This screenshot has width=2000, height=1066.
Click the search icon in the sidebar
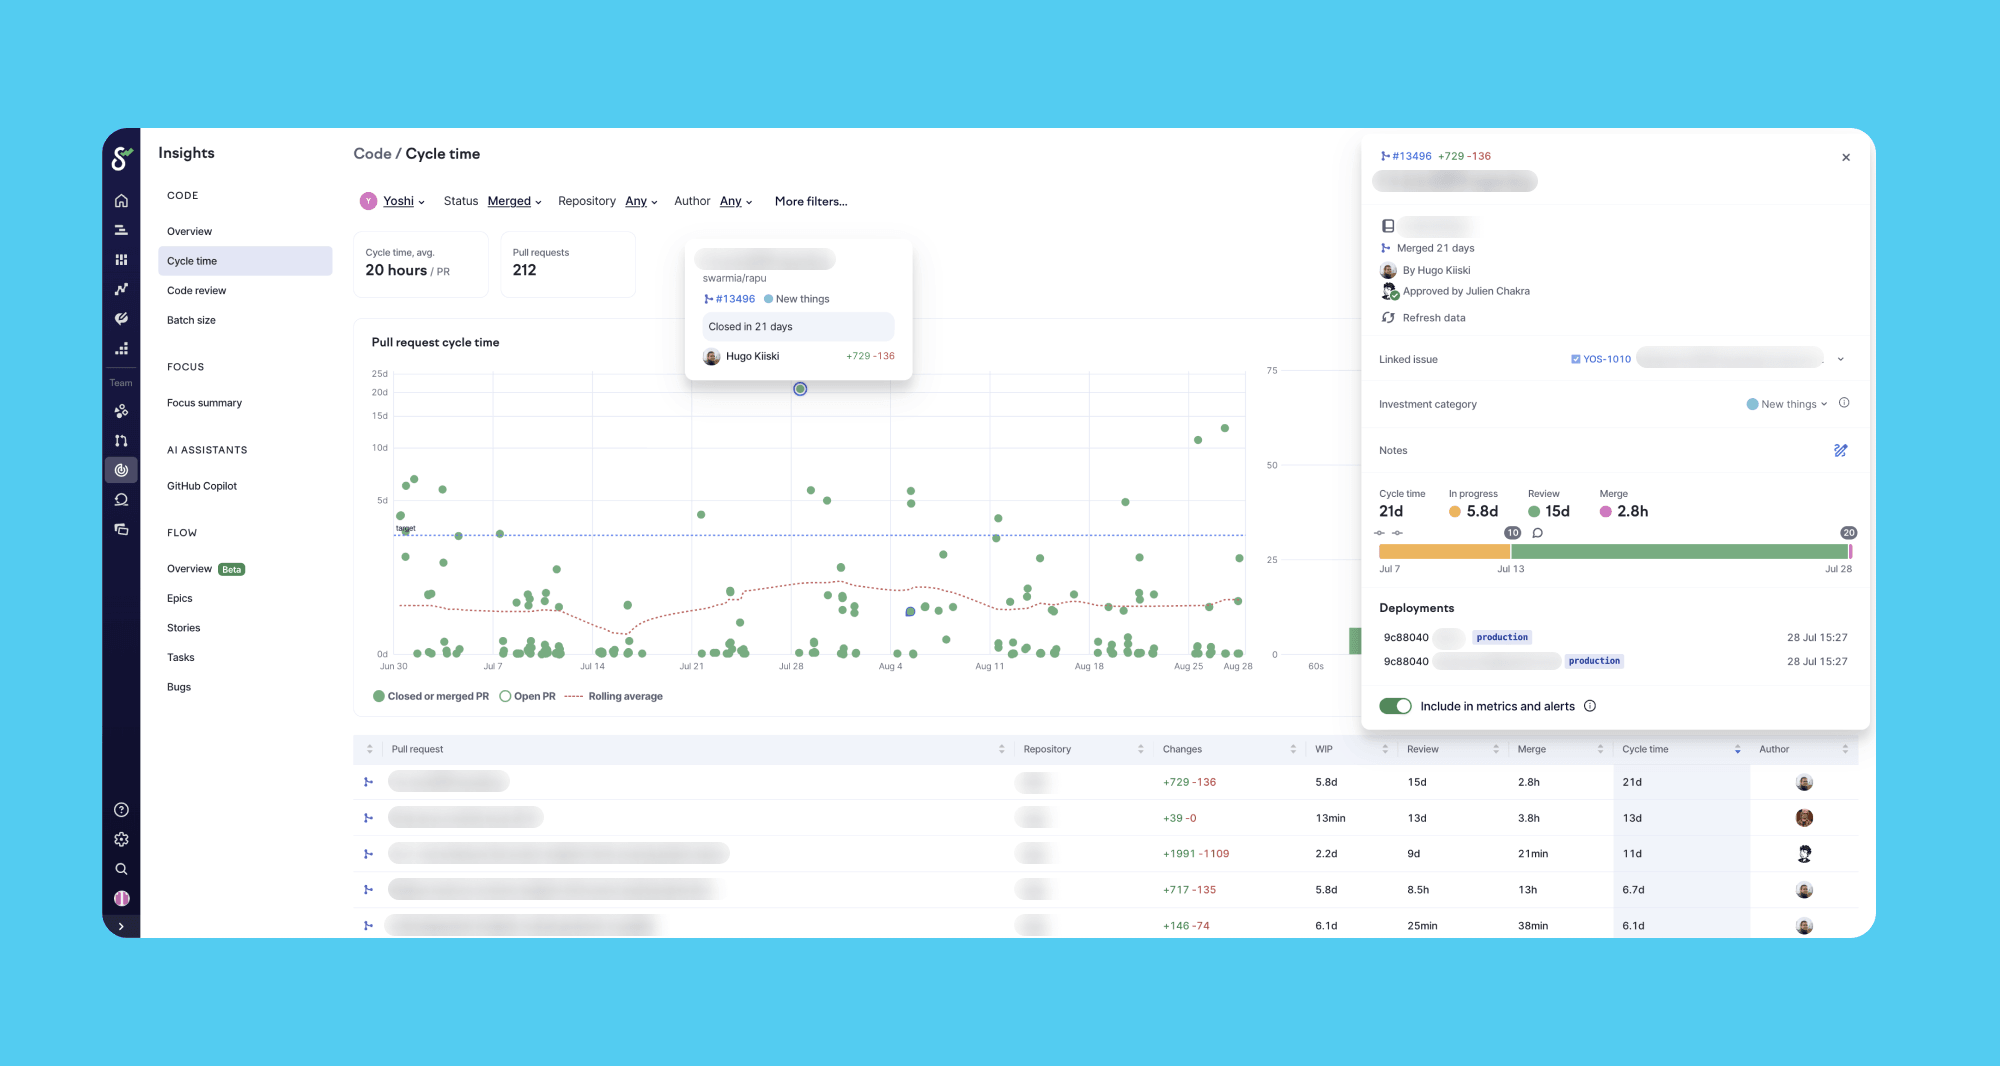(121, 869)
